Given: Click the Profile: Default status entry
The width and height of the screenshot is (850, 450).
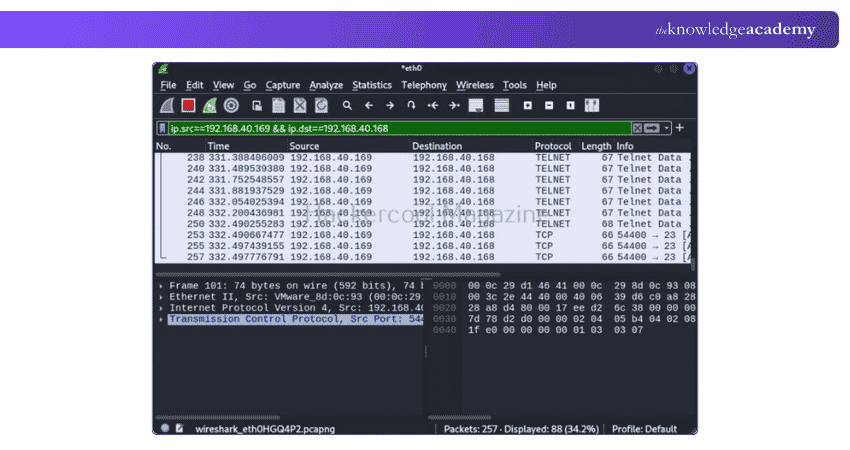Looking at the screenshot, I should 644,429.
